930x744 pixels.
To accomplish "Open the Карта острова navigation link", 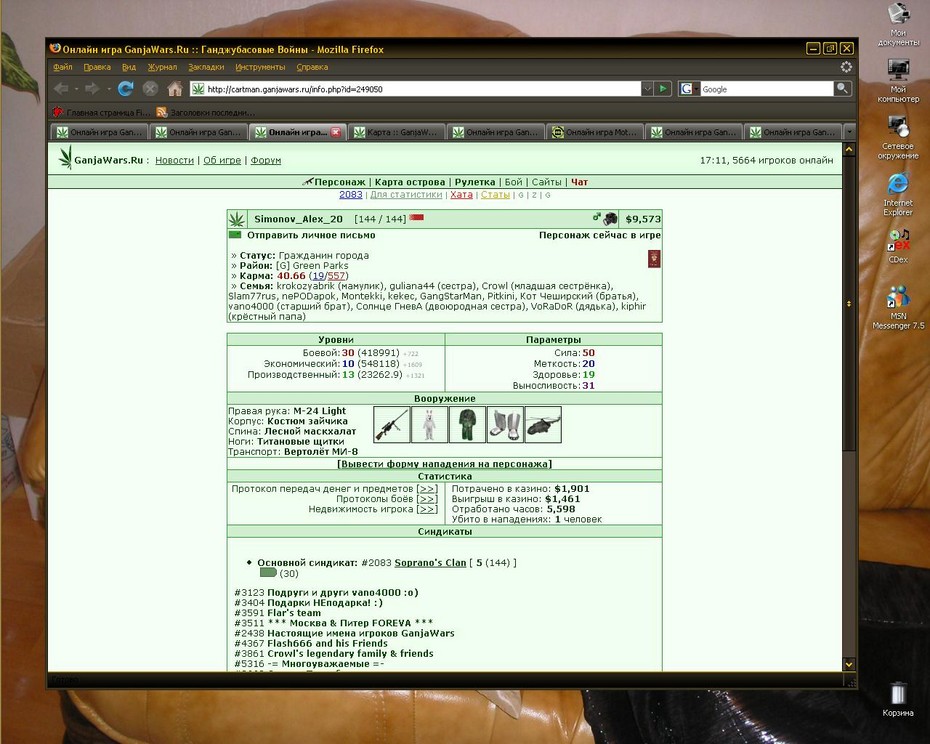I will (410, 182).
